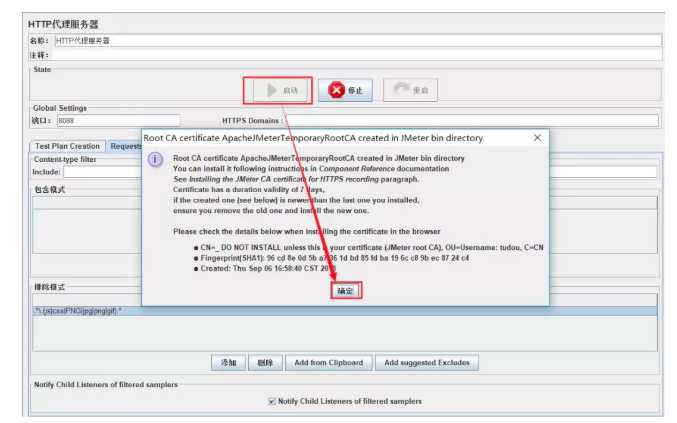Viewport: 677px width, 423px height.
Task: Click the 名称 name input field
Action: (x=358, y=41)
